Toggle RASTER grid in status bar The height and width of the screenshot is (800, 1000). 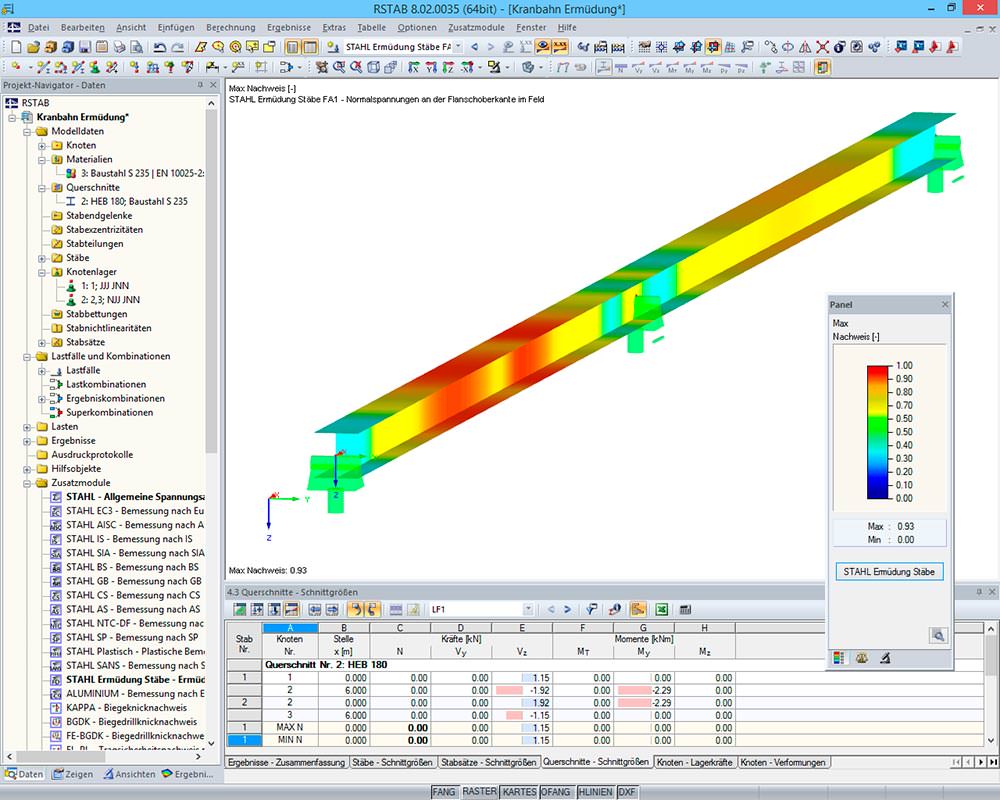tap(479, 792)
